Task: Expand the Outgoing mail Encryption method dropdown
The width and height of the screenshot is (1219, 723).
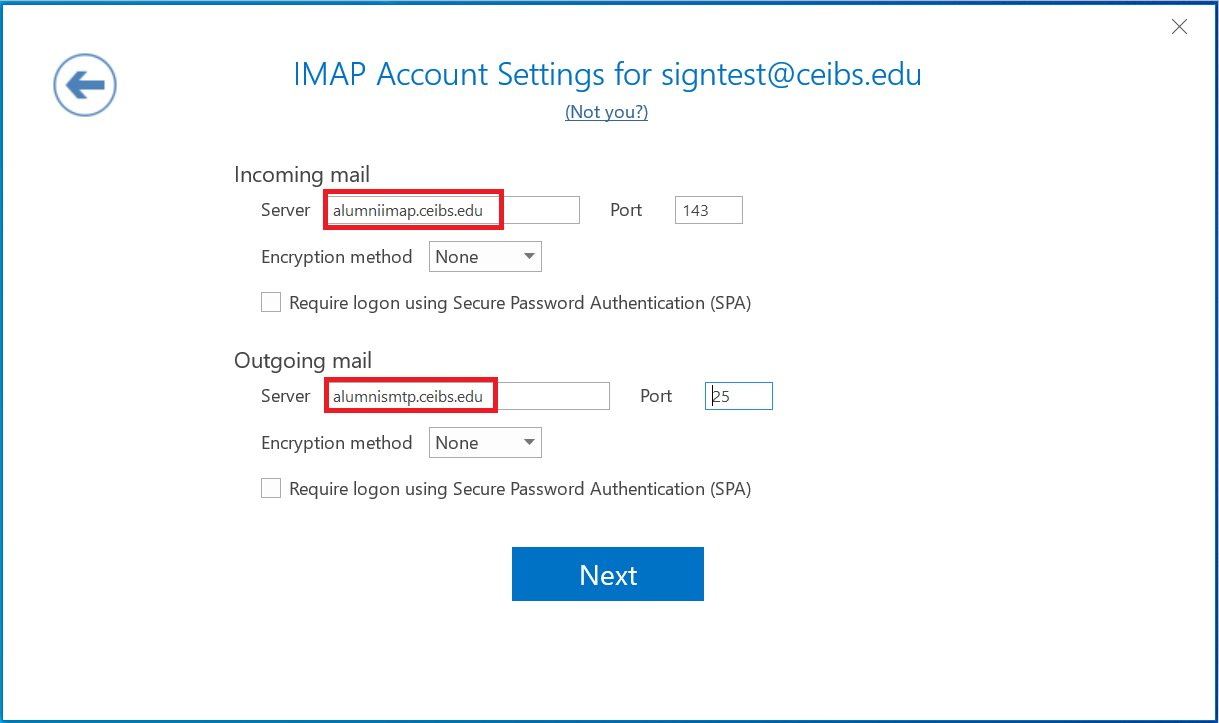Action: (x=485, y=443)
